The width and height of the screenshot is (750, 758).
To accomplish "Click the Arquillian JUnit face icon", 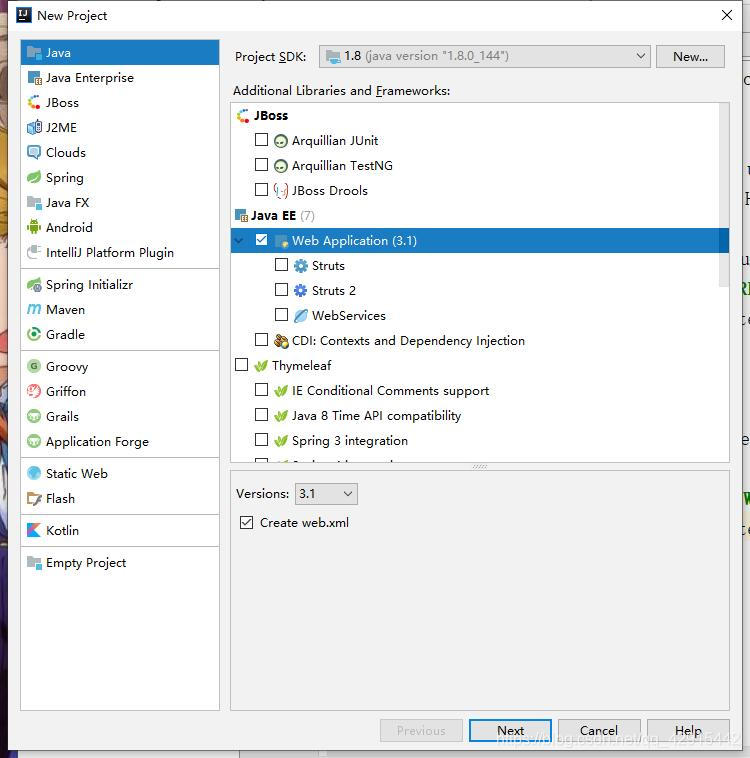I will pyautogui.click(x=280, y=141).
